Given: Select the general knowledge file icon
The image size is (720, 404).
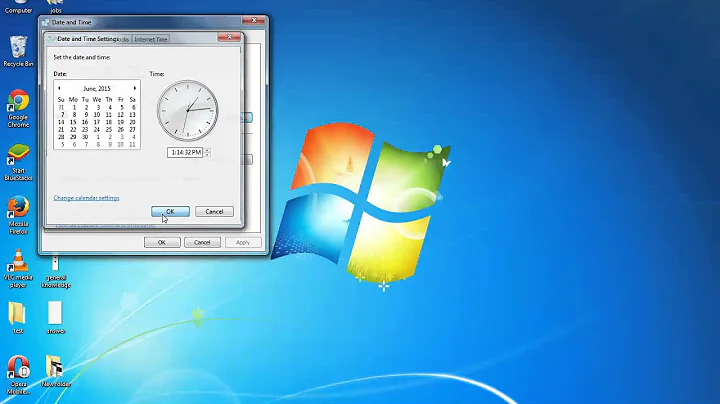Looking at the screenshot, I should tap(56, 272).
